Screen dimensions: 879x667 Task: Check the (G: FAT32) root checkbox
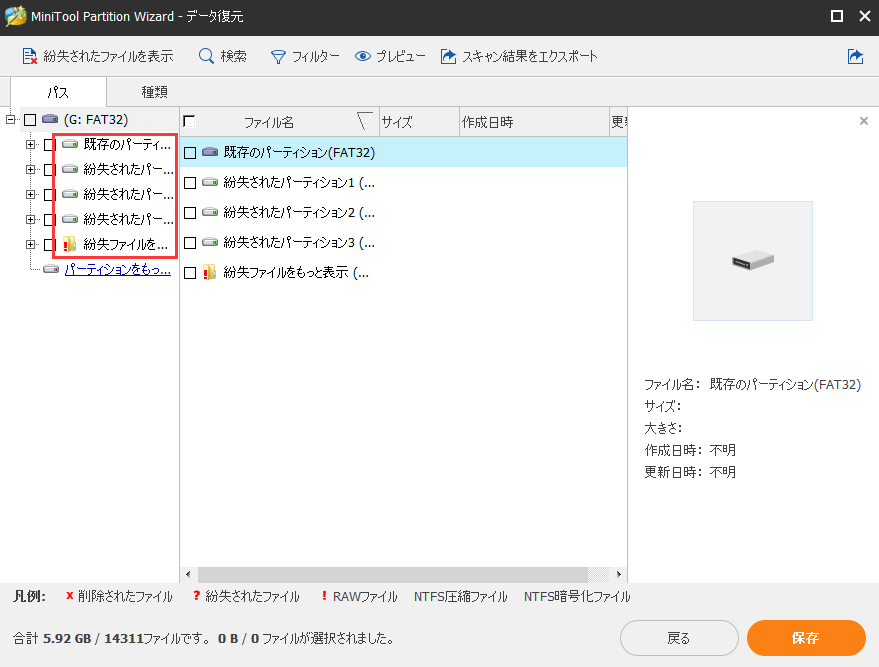coord(28,118)
